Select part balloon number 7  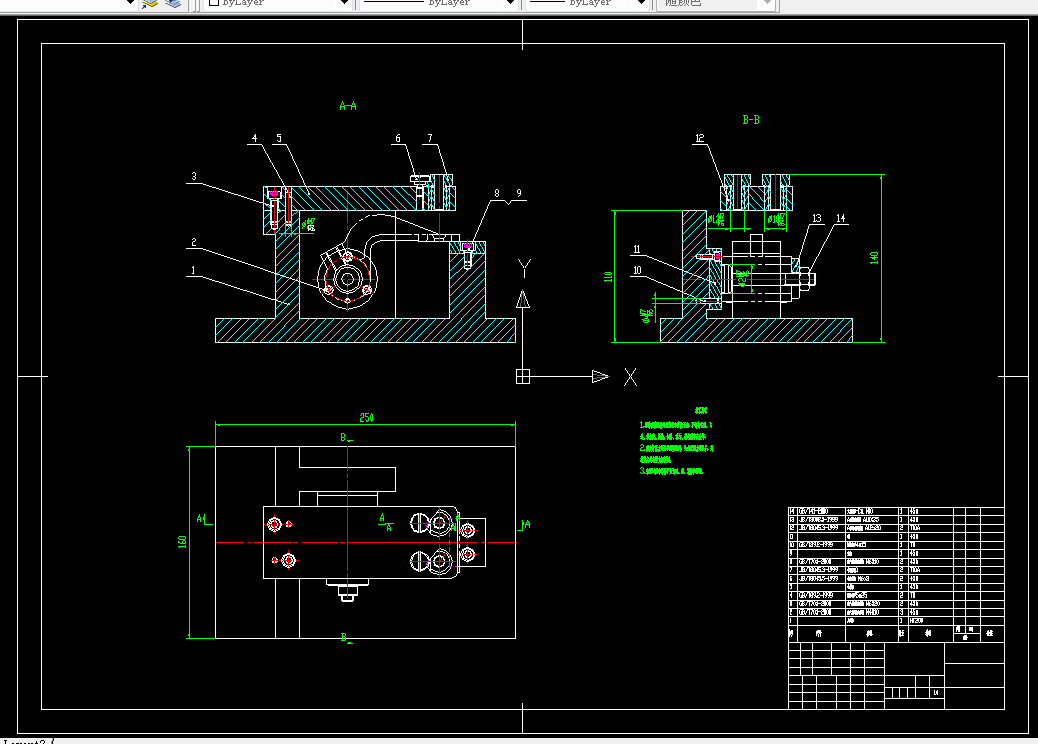pos(430,138)
